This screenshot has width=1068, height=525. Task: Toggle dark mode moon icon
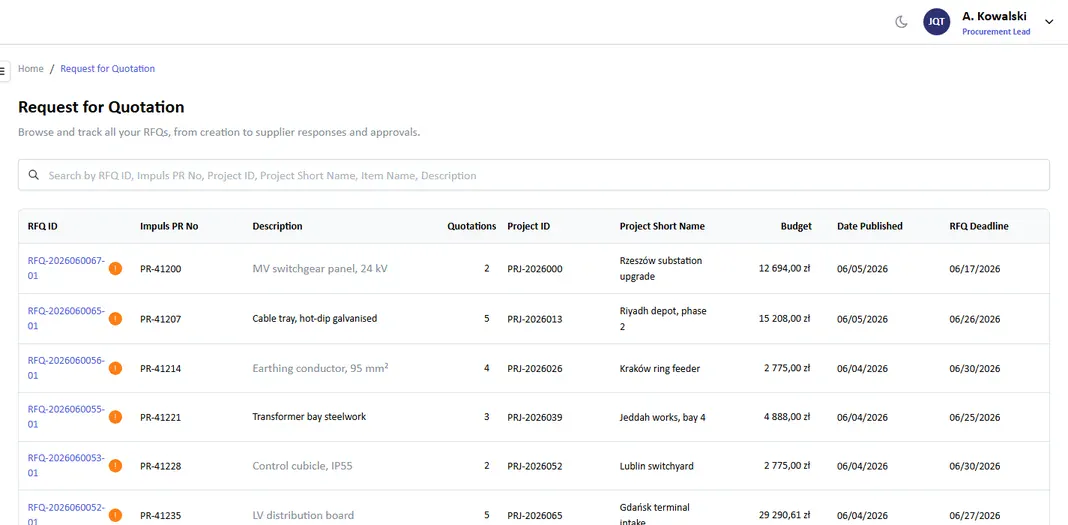click(x=901, y=22)
